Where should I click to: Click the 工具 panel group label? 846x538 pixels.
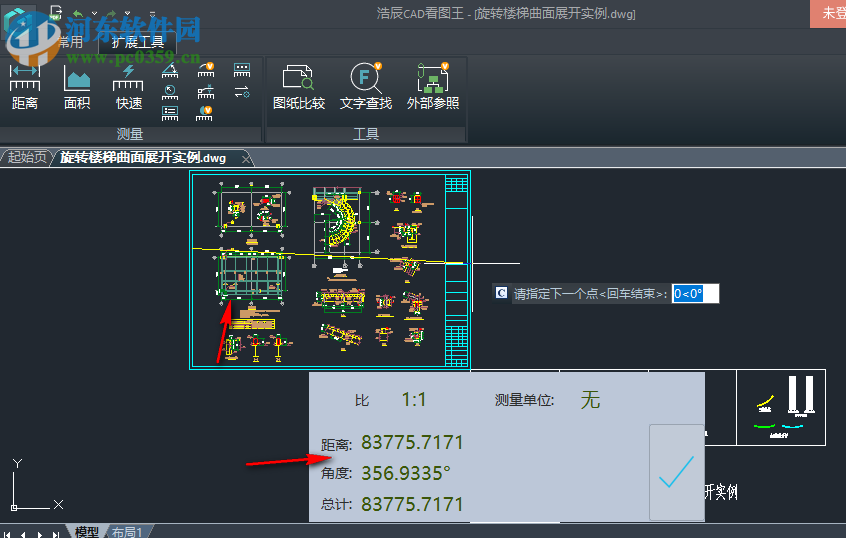click(x=366, y=134)
